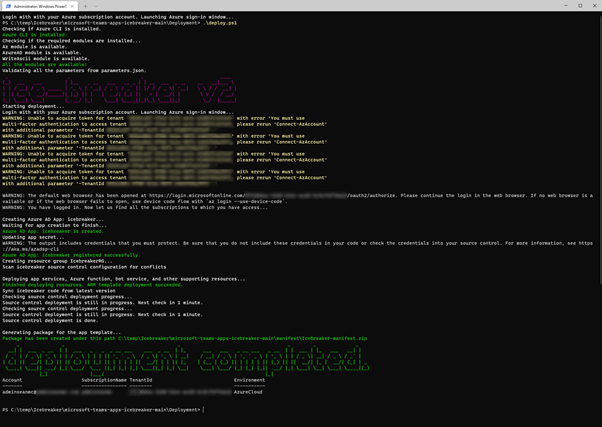Click the SubscriptionName column header
The image size is (602, 427).
[x=104, y=380]
